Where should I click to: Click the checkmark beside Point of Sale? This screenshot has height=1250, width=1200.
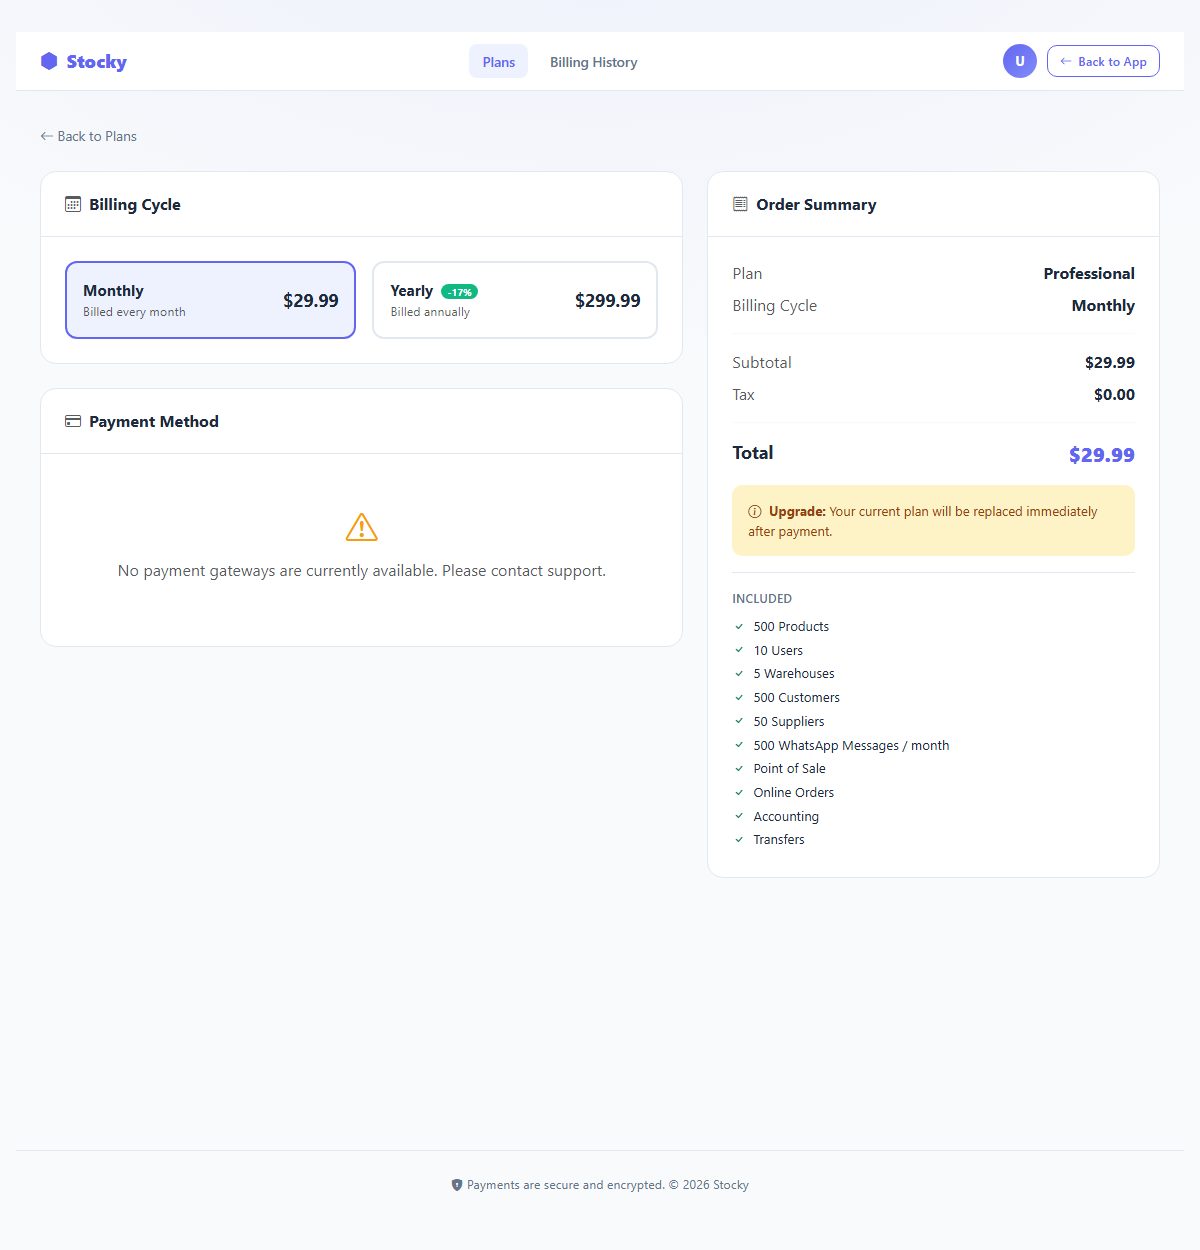point(739,769)
